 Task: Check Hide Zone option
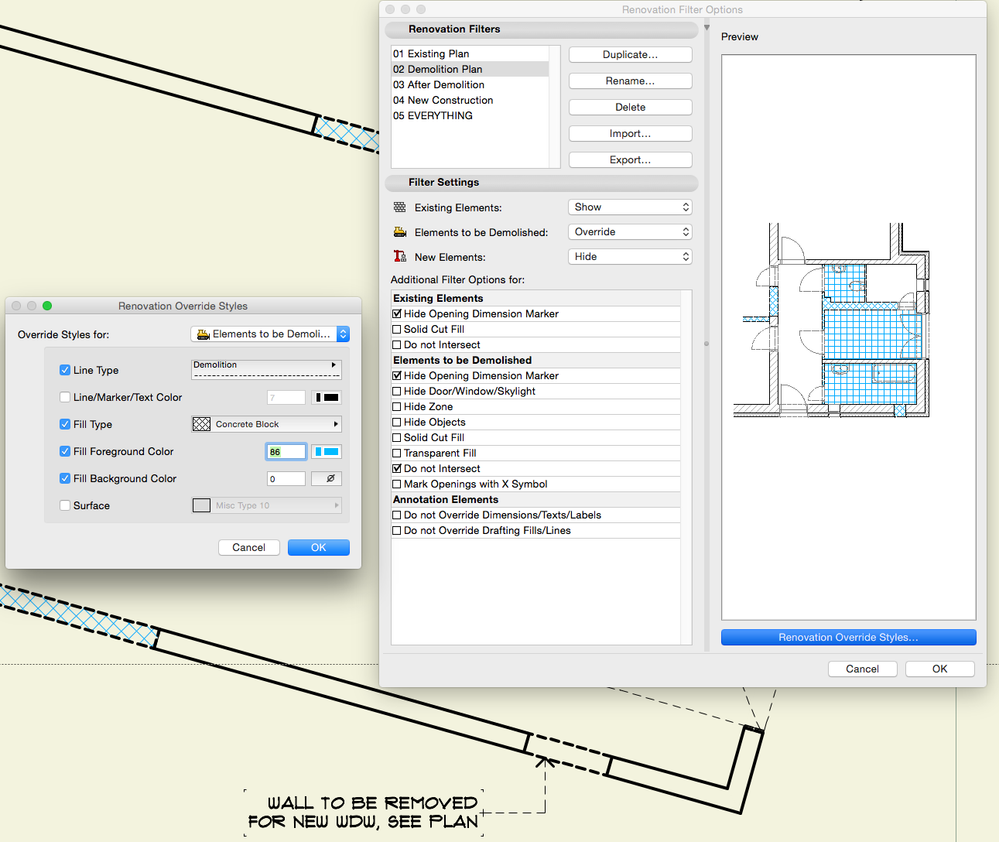pyautogui.click(x=397, y=406)
